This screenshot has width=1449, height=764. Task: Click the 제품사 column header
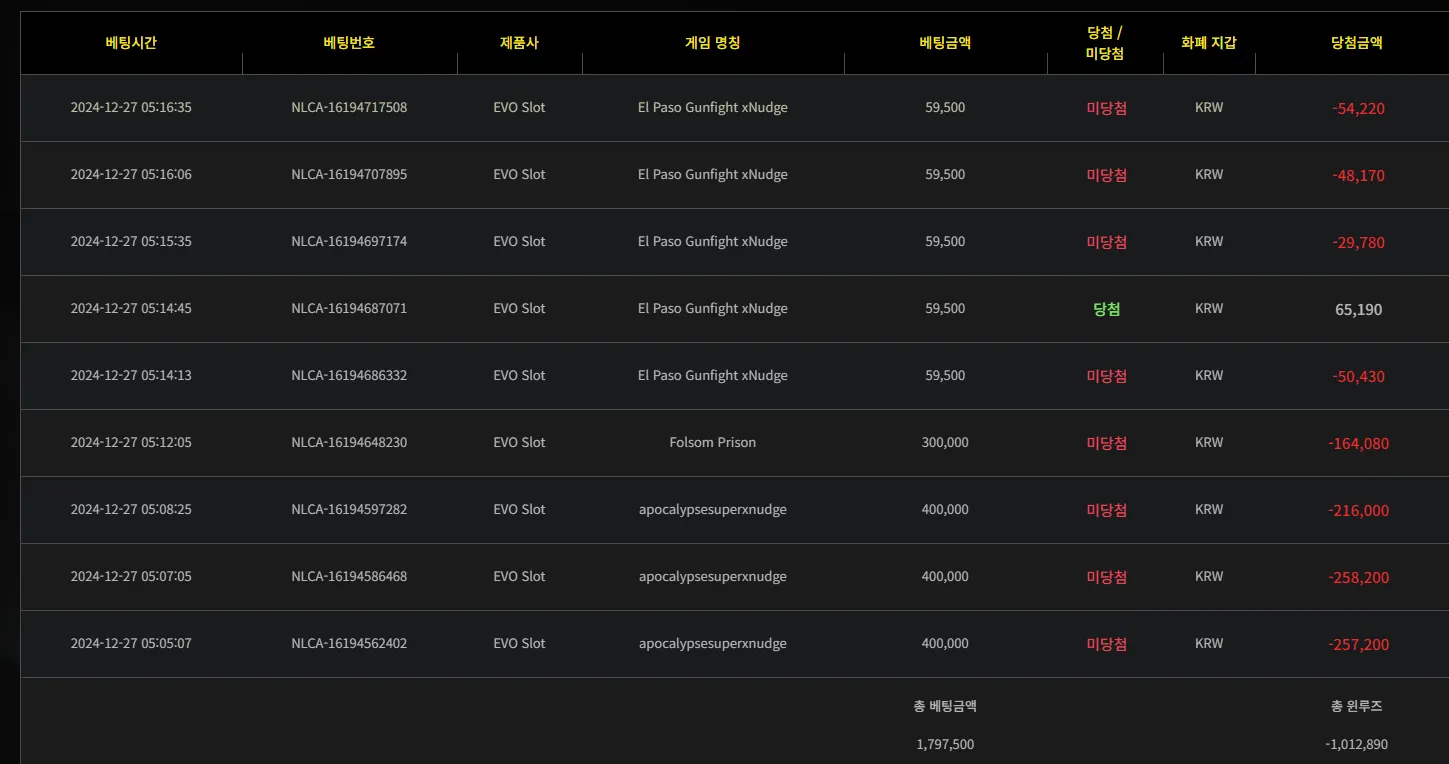pos(519,43)
